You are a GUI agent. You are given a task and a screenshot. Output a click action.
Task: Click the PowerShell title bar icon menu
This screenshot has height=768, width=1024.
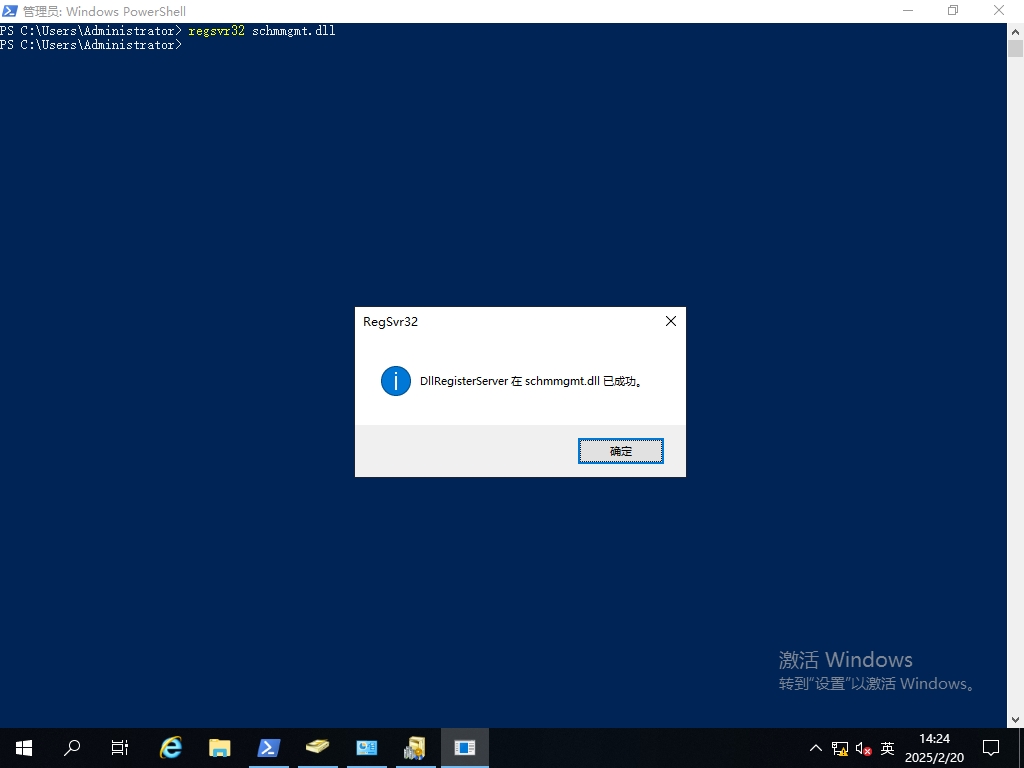pyautogui.click(x=10, y=11)
